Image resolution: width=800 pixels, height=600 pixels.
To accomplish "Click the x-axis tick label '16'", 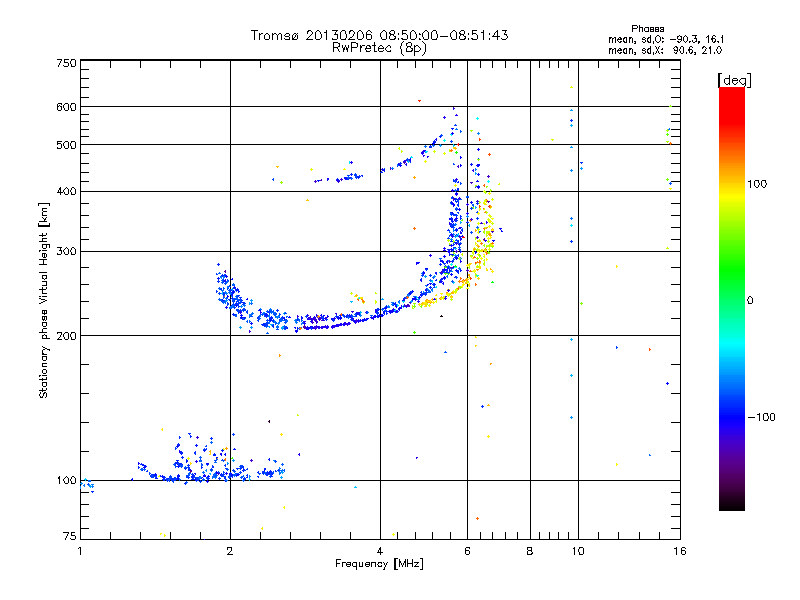I will [680, 551].
